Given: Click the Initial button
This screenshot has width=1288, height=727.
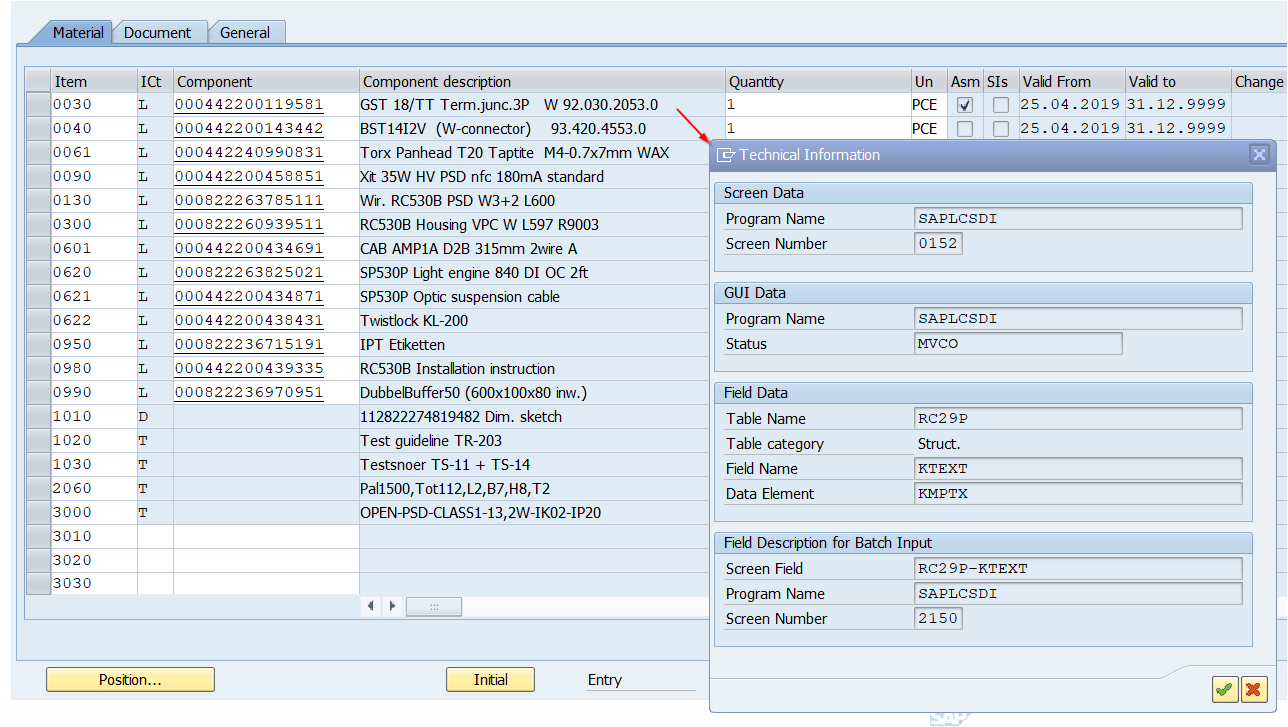Looking at the screenshot, I should tap(489, 679).
